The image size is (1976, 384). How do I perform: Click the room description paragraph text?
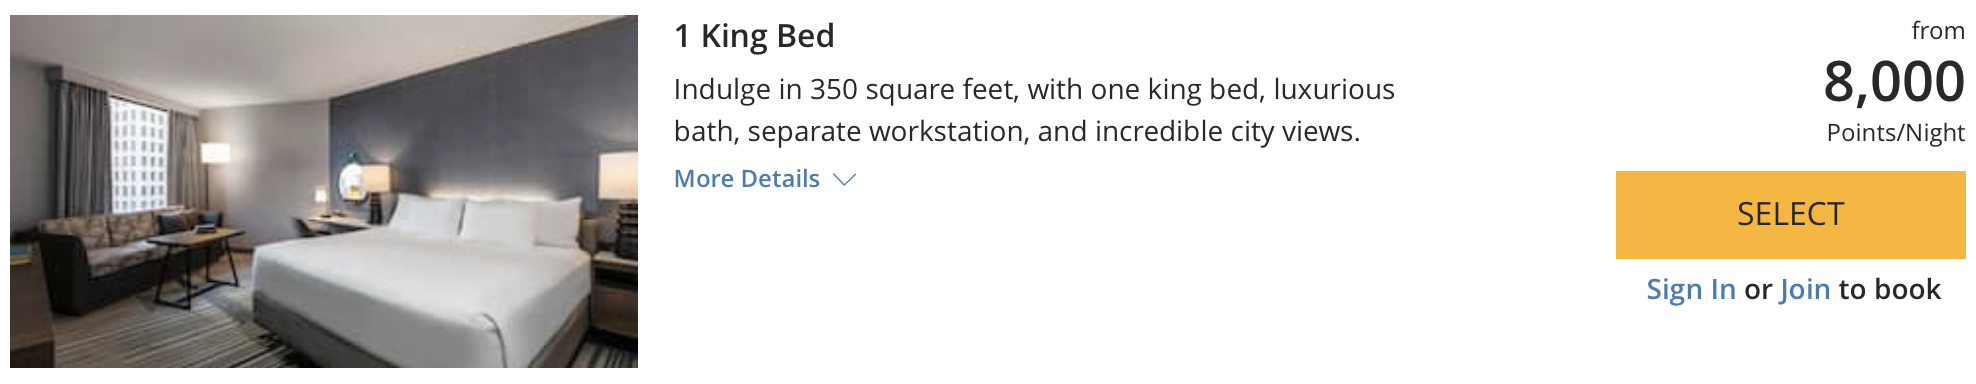pos(1034,110)
